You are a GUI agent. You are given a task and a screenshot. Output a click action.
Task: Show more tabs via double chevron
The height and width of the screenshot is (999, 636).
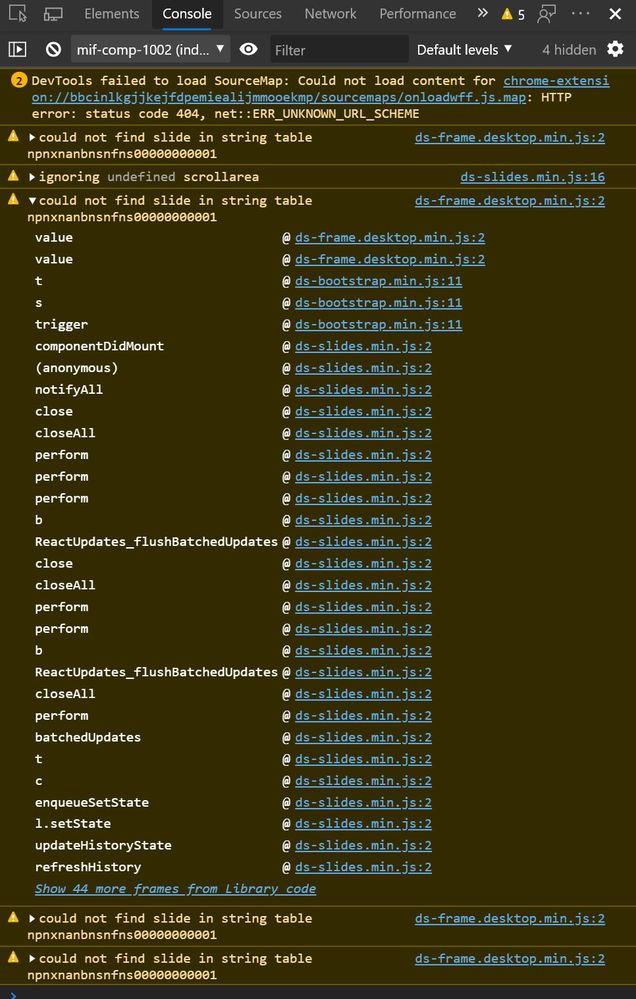point(482,14)
